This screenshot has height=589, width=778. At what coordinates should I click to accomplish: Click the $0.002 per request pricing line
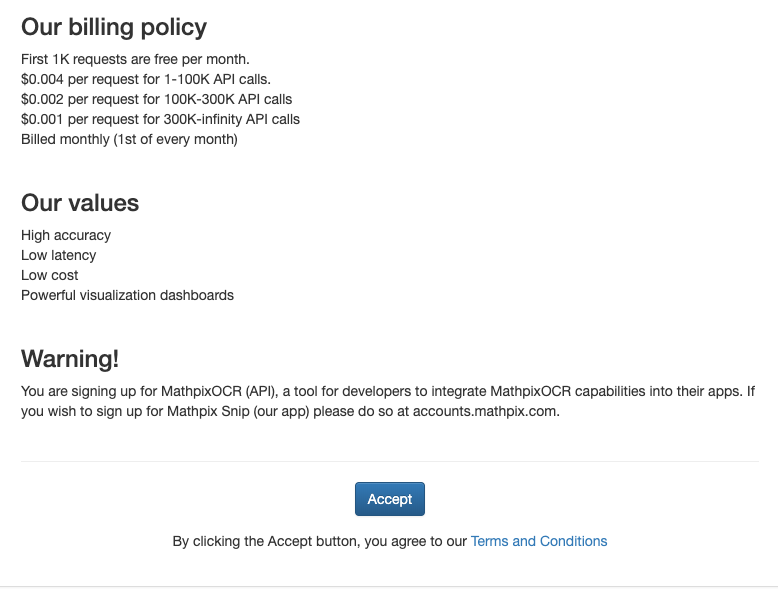[x=156, y=99]
